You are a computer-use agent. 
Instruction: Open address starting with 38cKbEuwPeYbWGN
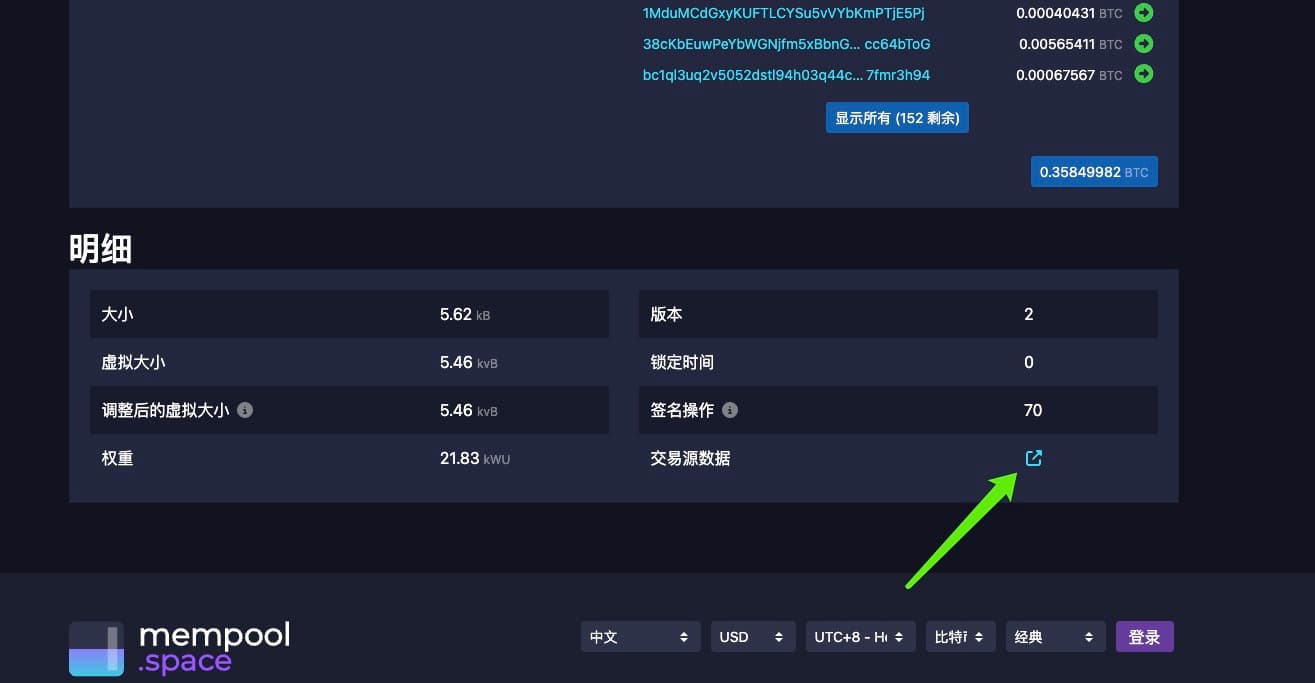(786, 44)
